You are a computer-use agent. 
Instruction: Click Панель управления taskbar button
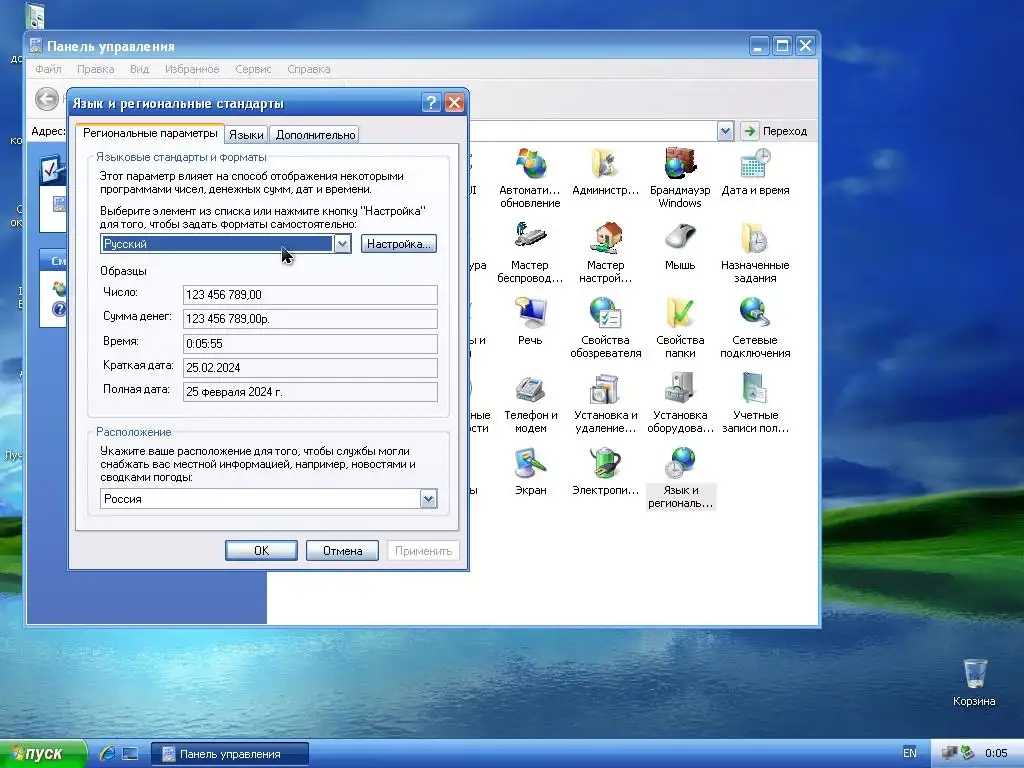click(229, 754)
